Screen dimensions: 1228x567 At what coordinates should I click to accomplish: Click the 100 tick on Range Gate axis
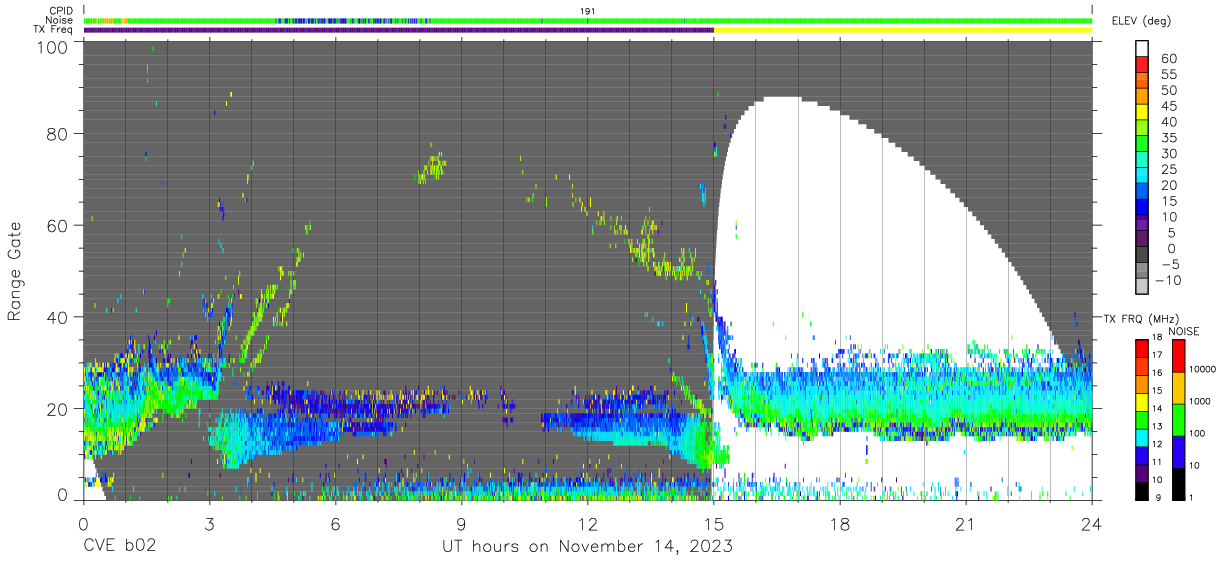pyautogui.click(x=53, y=47)
